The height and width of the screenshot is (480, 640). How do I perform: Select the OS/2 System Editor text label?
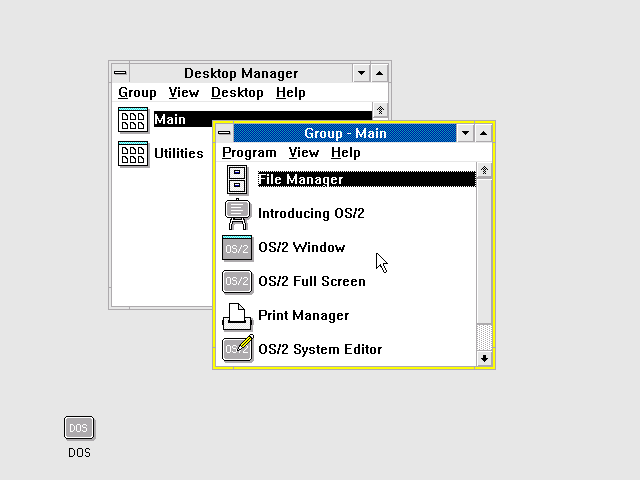pos(320,349)
